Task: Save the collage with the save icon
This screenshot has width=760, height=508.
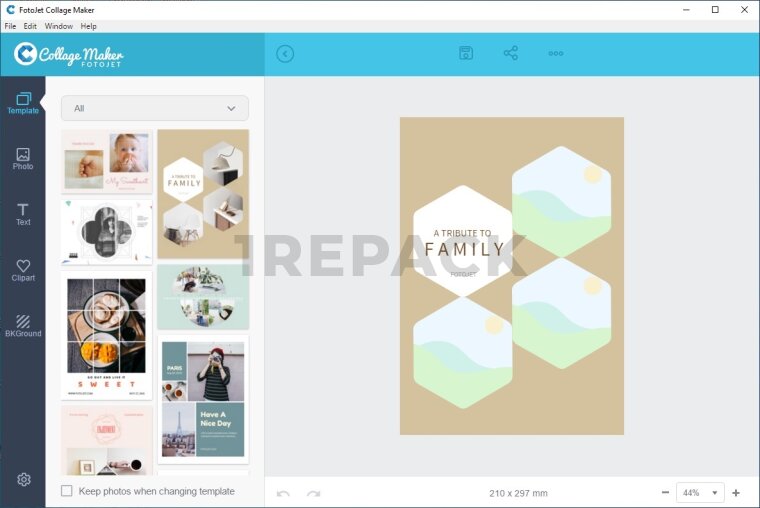Action: (466, 54)
